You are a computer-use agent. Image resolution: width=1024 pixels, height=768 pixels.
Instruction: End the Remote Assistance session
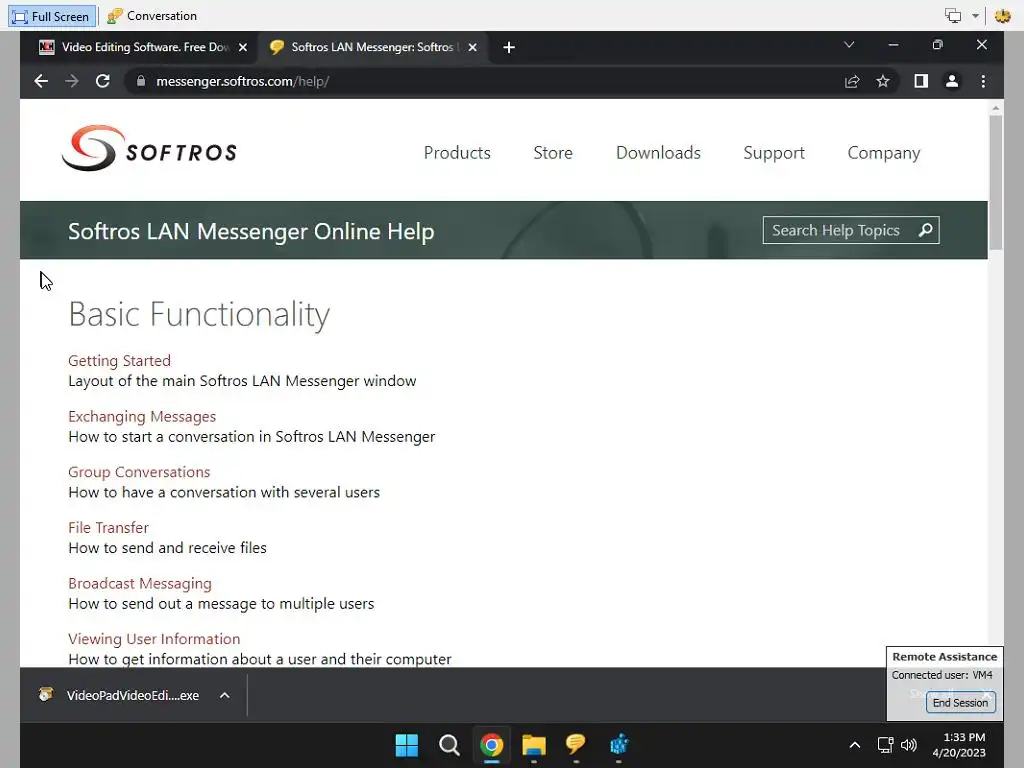coord(960,703)
